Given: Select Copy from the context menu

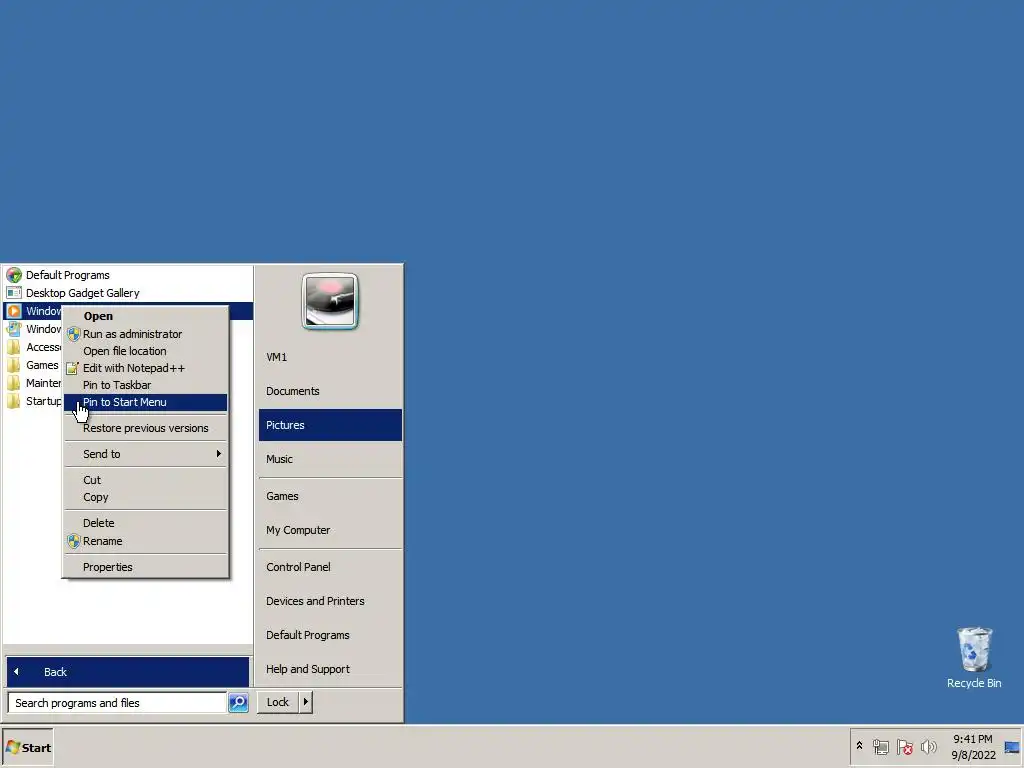Looking at the screenshot, I should tap(145, 497).
